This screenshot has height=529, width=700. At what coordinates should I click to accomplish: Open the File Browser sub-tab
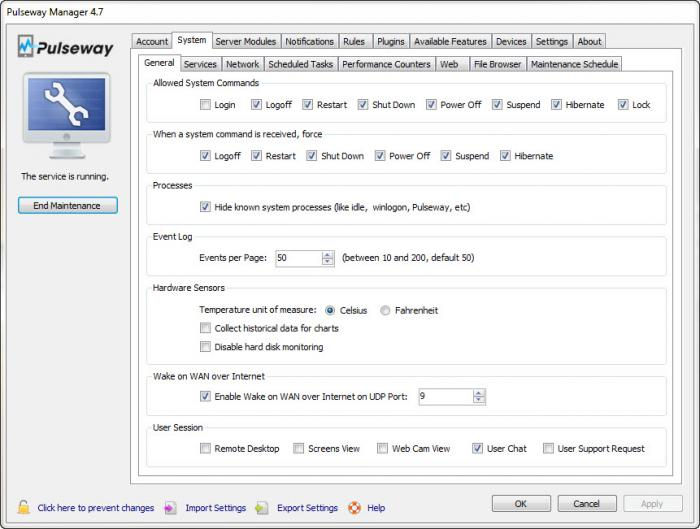498,64
